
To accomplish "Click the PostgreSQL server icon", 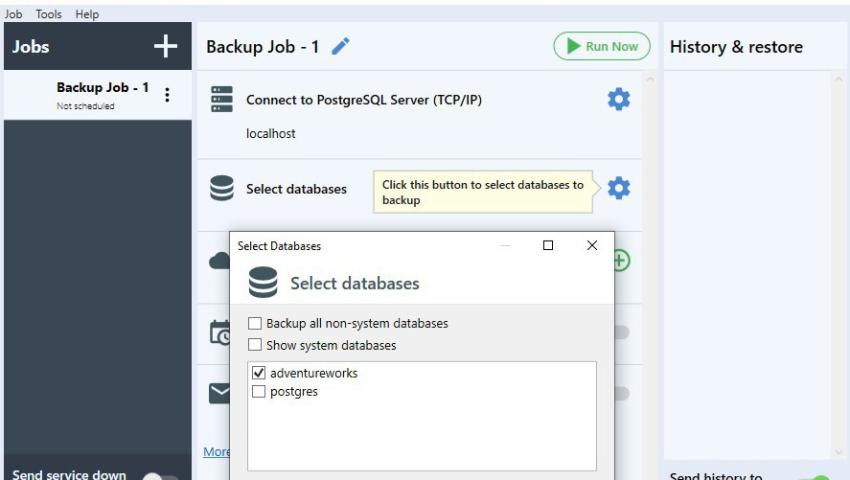I will pos(222,99).
